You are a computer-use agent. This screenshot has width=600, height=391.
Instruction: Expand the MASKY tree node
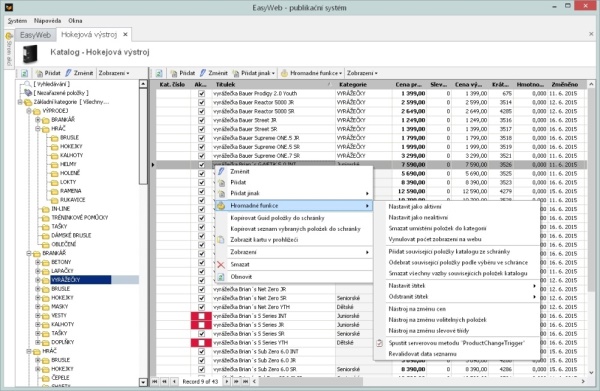point(38,306)
